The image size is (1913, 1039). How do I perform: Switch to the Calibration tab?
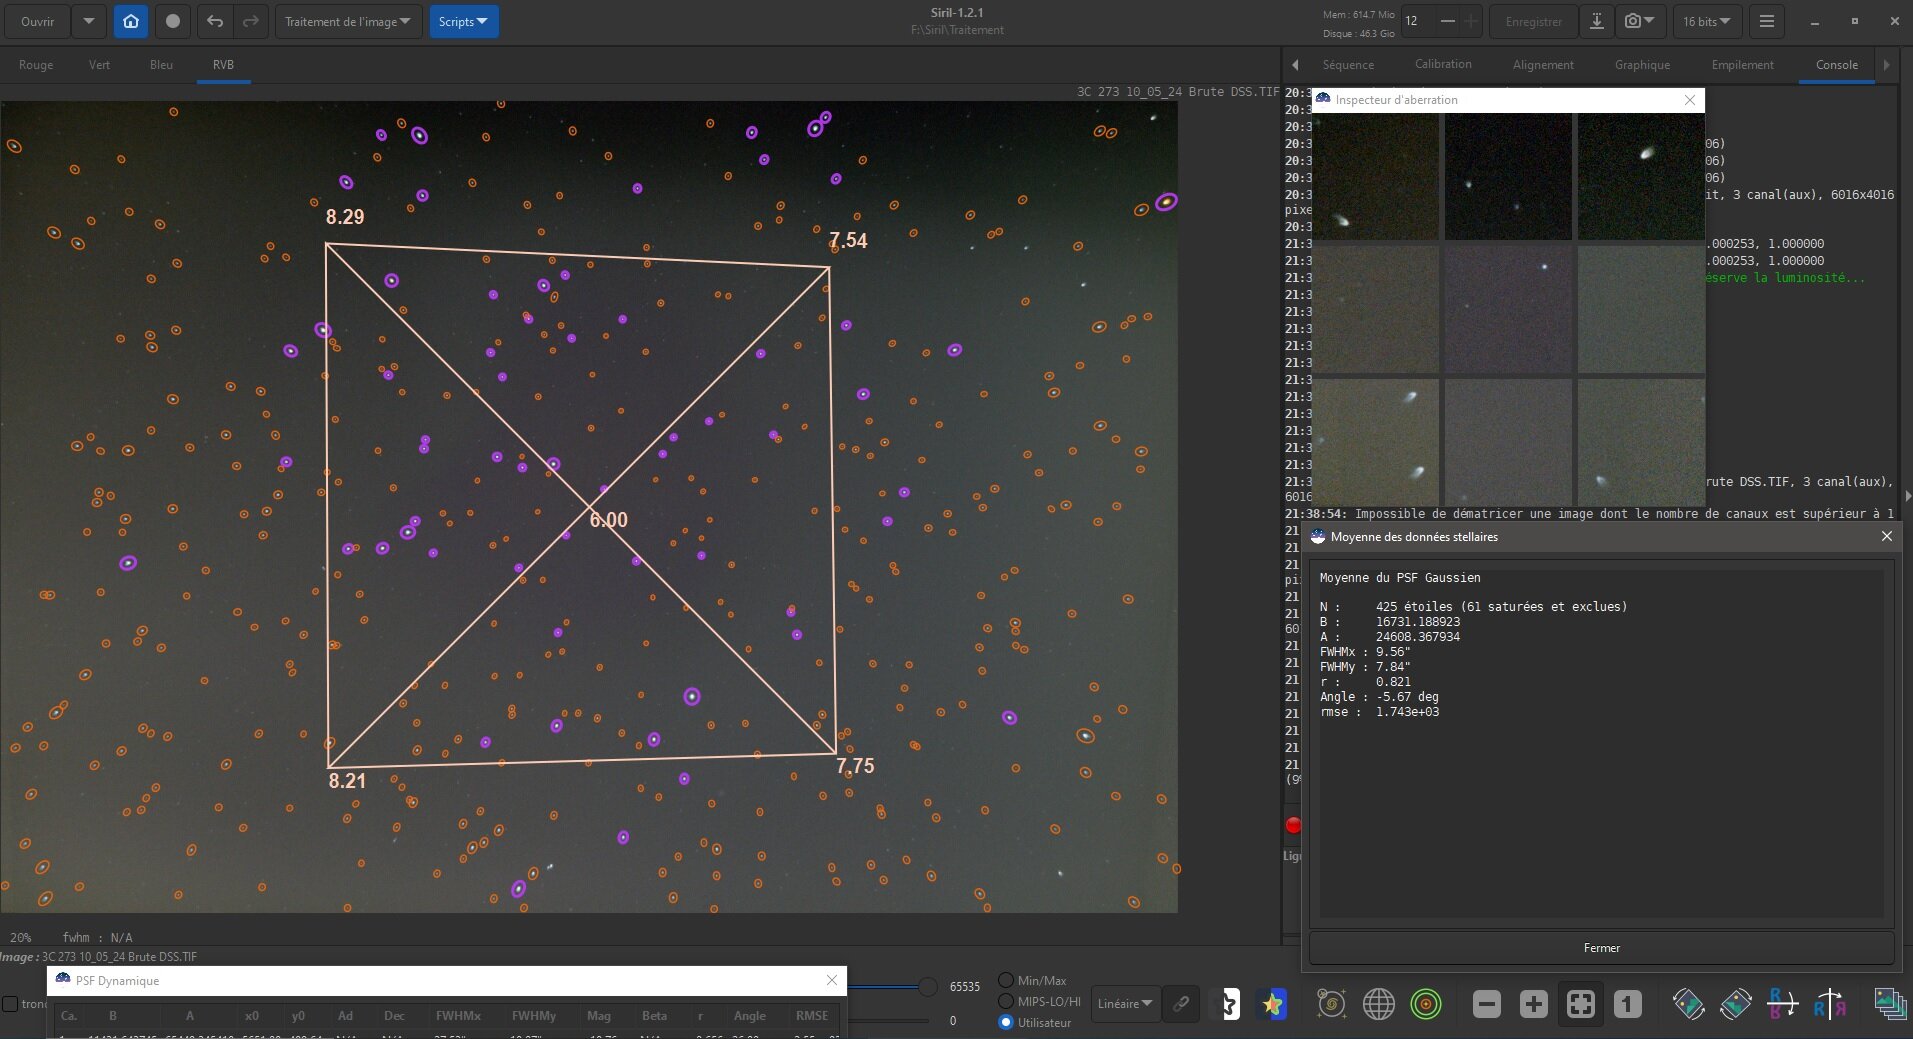(1442, 65)
